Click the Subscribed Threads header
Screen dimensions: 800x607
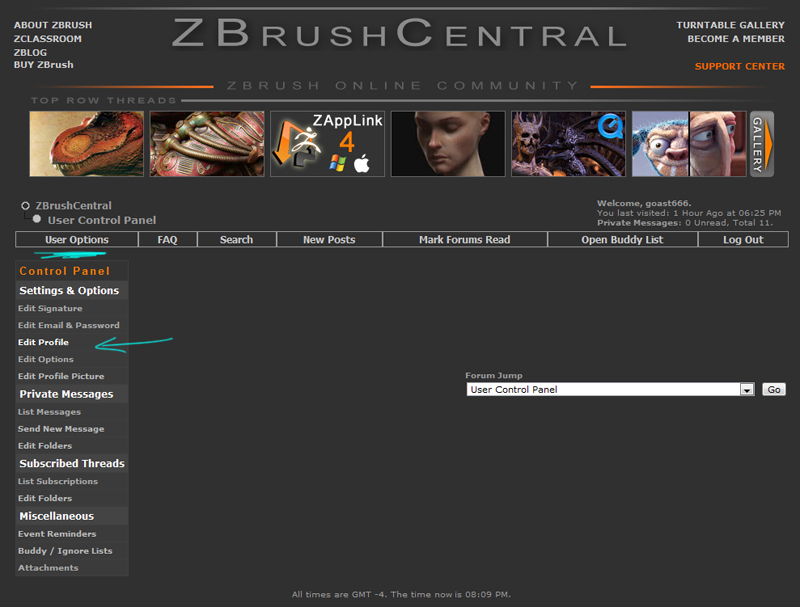72,463
